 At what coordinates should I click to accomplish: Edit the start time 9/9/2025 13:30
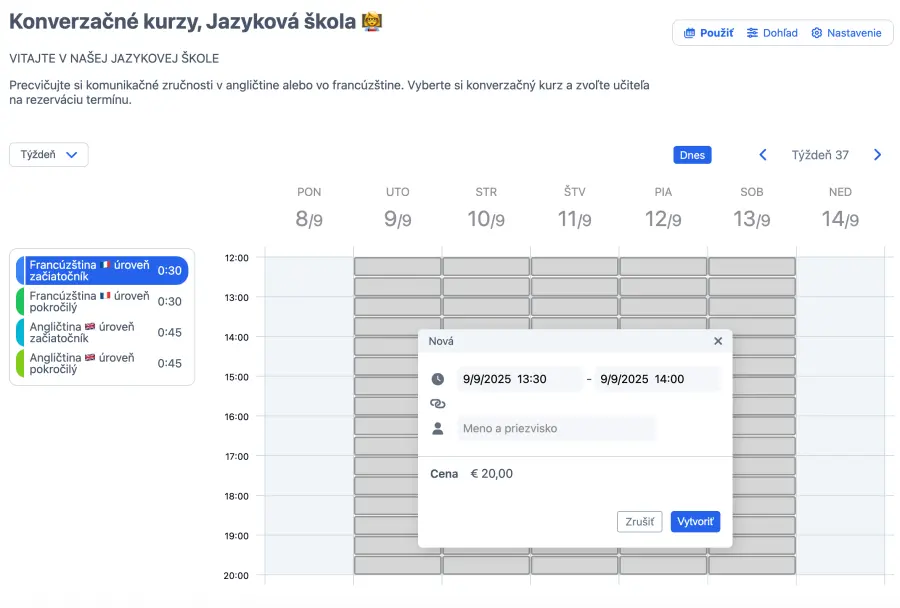[518, 379]
